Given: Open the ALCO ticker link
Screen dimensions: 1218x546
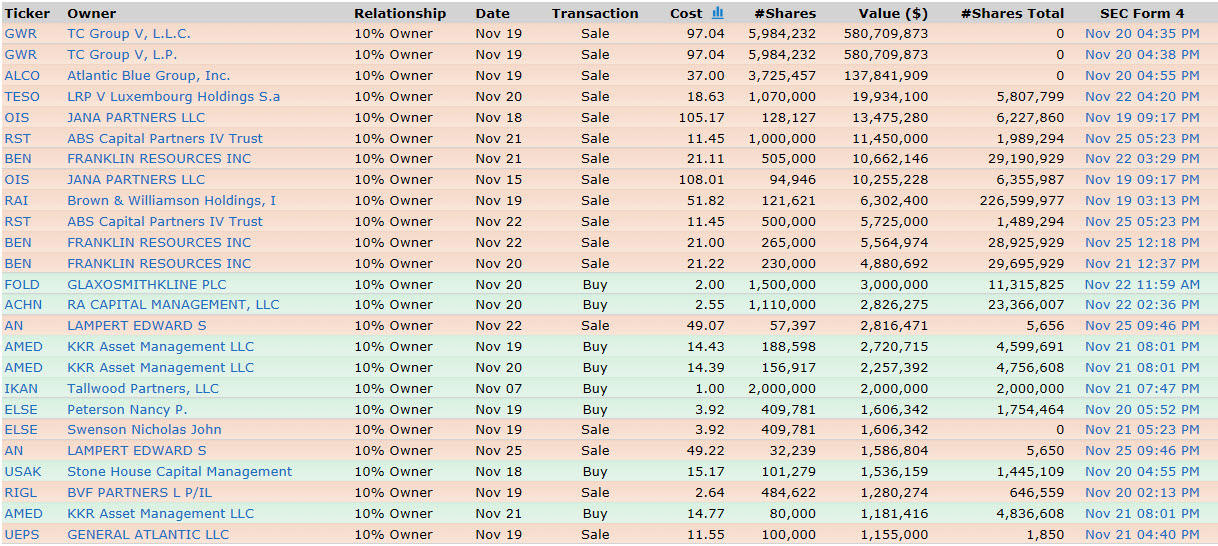Looking at the screenshot, I should 22,76.
